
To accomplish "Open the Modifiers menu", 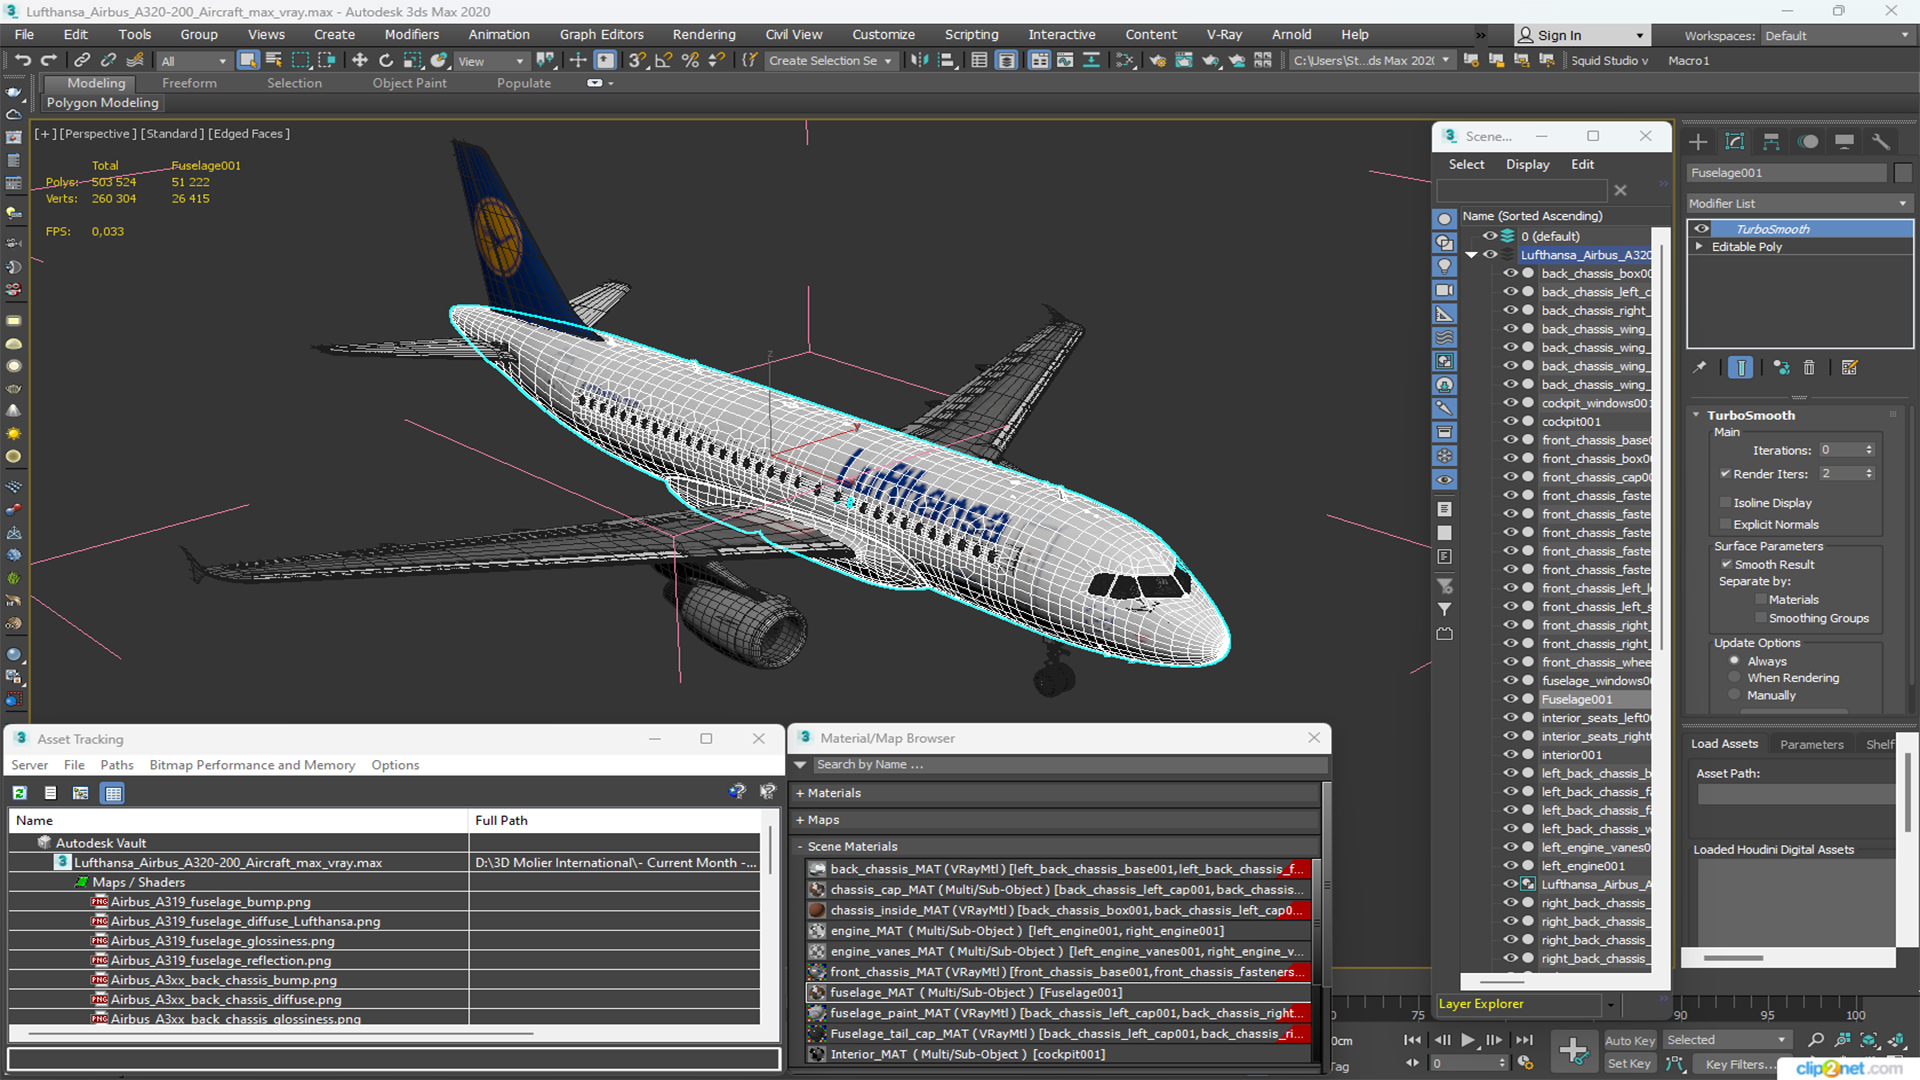I will pyautogui.click(x=411, y=35).
